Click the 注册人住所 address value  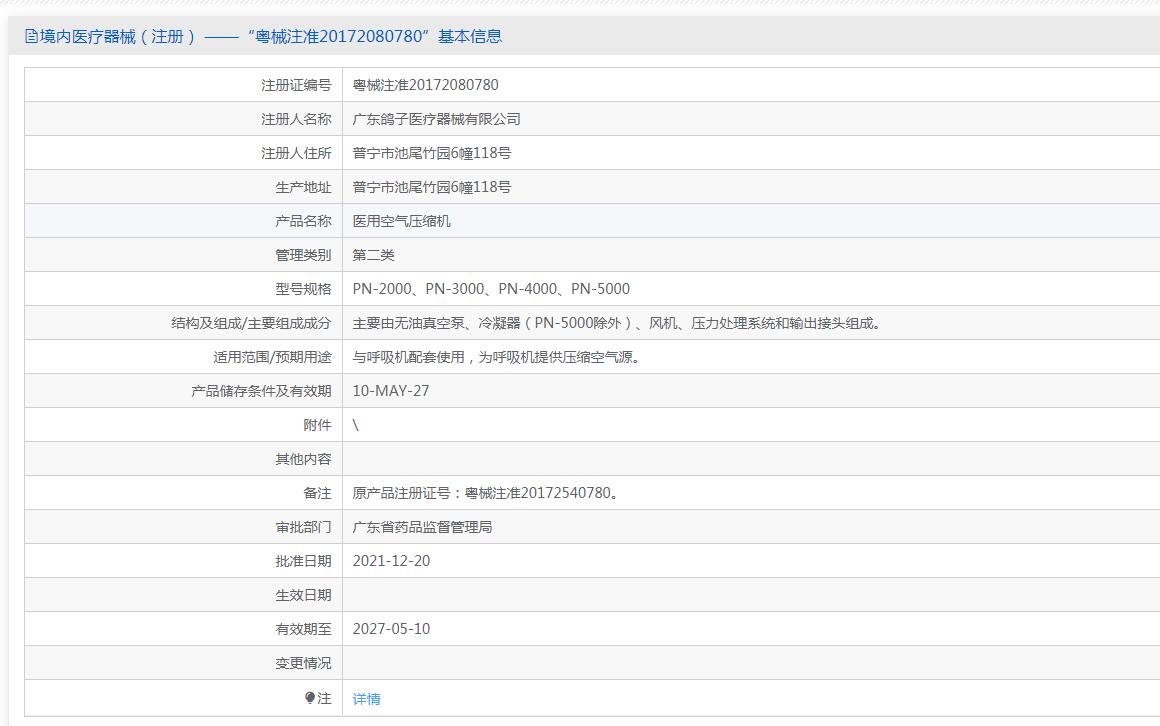(x=431, y=153)
